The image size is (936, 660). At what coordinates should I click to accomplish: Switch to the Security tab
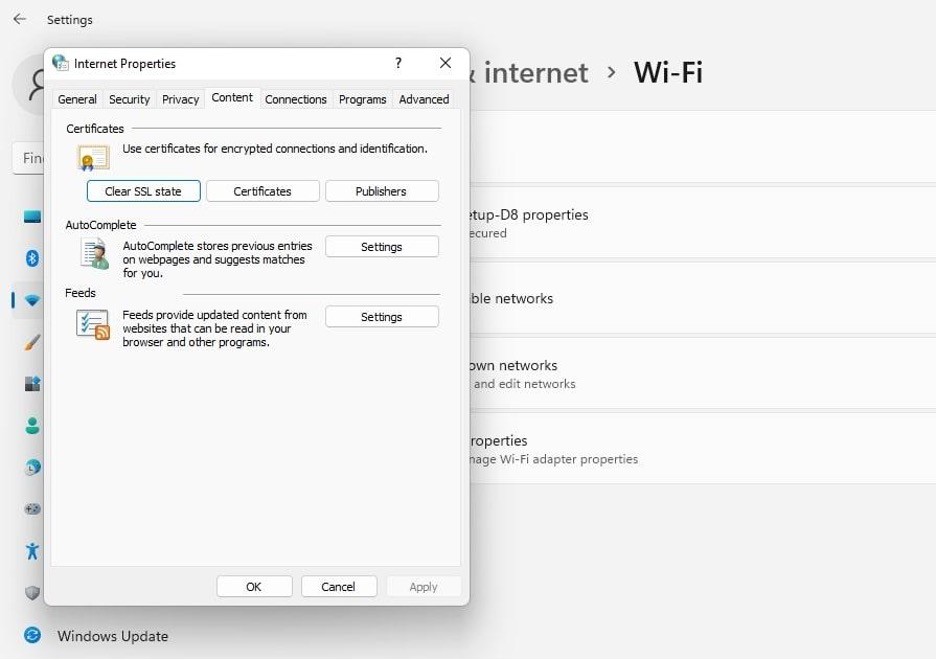point(129,99)
